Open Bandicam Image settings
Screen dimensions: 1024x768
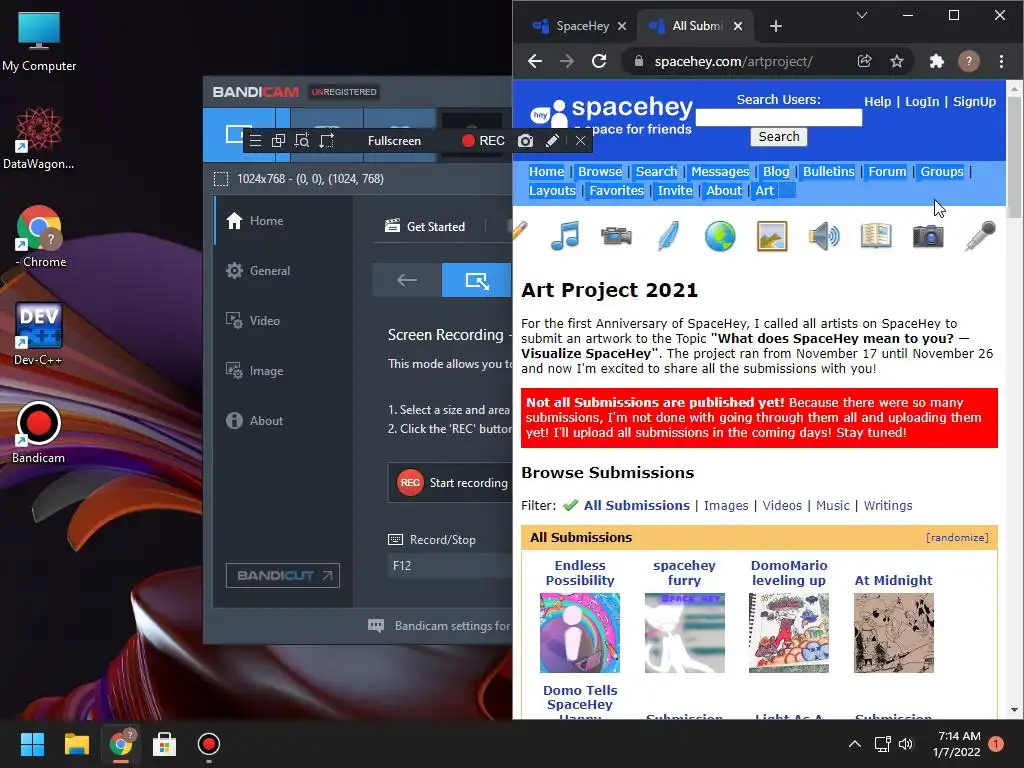pyautogui.click(x=255, y=370)
